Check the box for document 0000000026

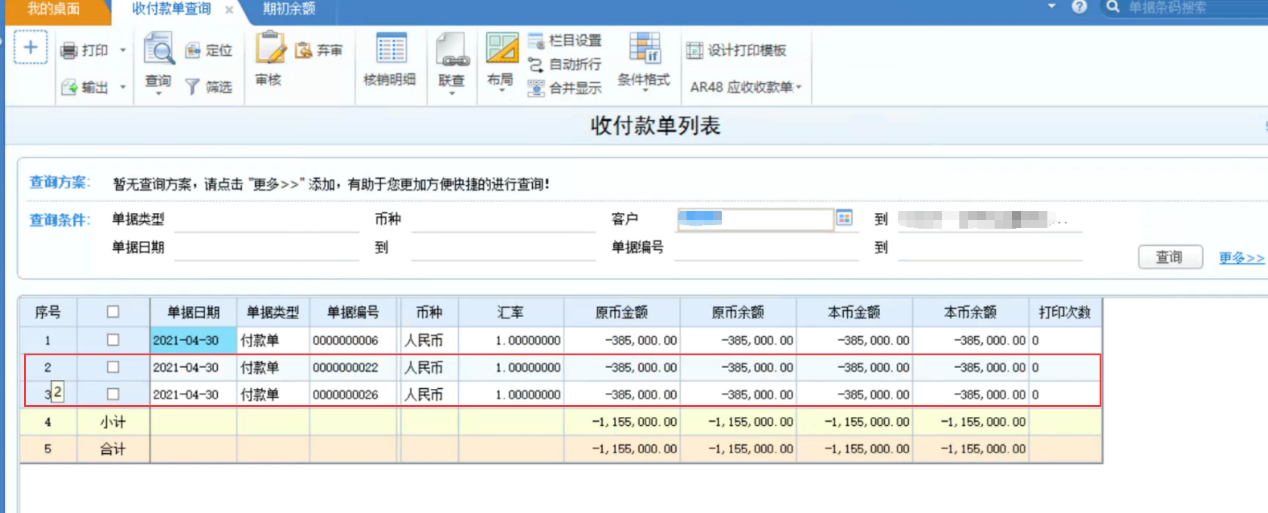coord(113,394)
